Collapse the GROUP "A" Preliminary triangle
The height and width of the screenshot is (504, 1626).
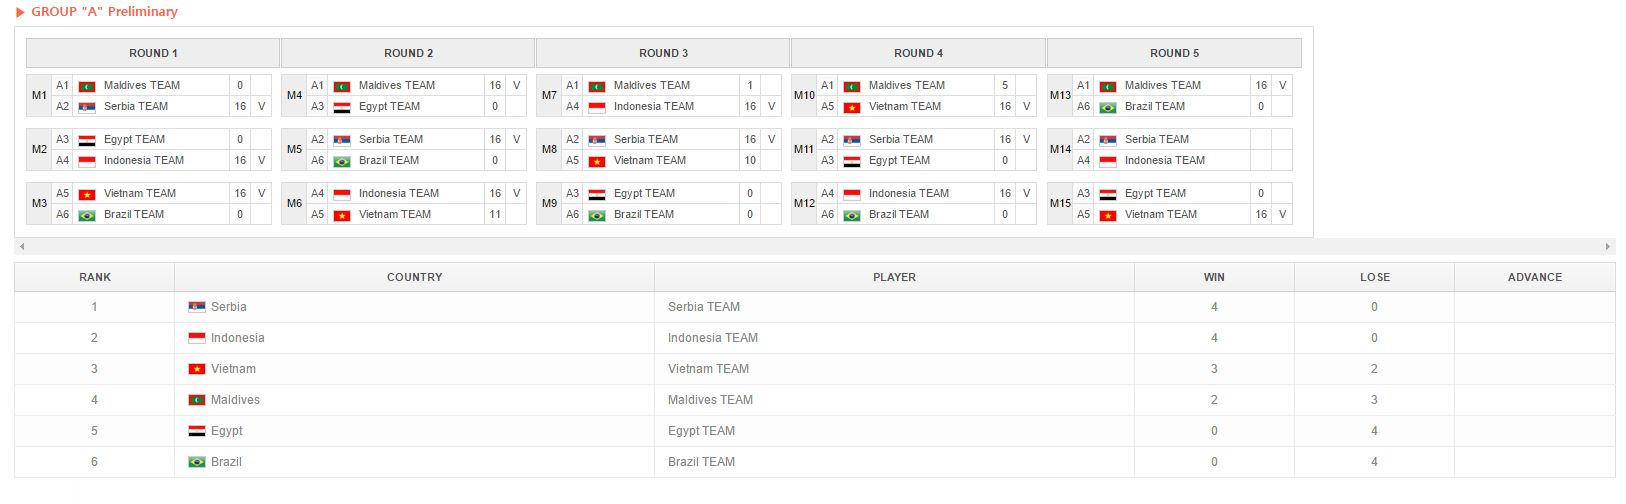(x=20, y=12)
